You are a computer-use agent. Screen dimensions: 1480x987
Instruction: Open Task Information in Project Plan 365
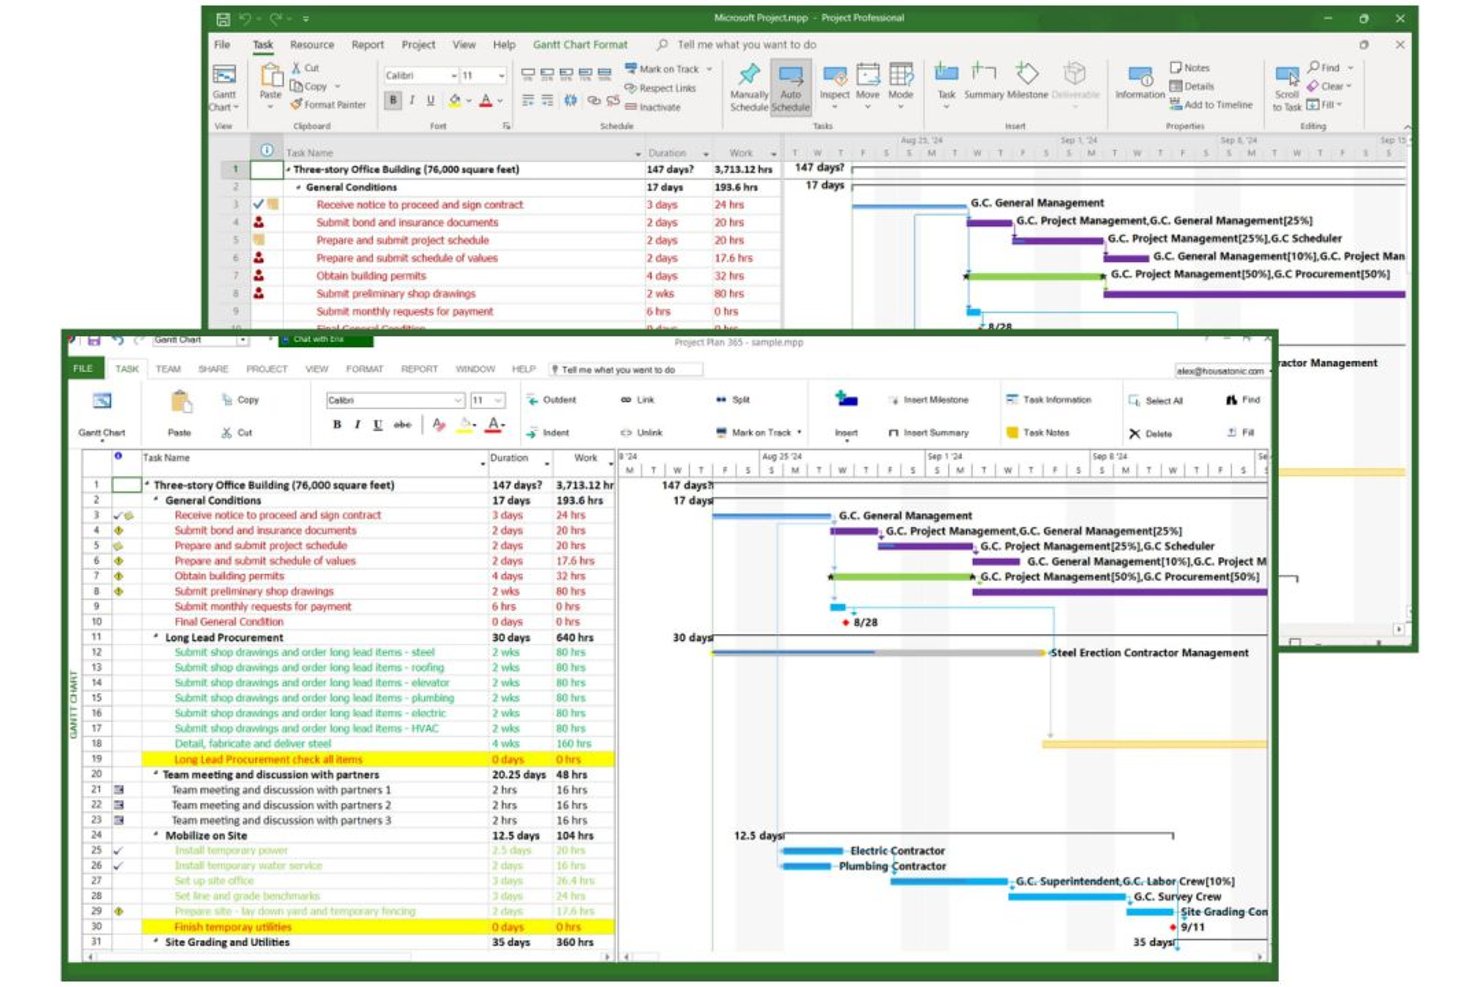coord(1050,400)
